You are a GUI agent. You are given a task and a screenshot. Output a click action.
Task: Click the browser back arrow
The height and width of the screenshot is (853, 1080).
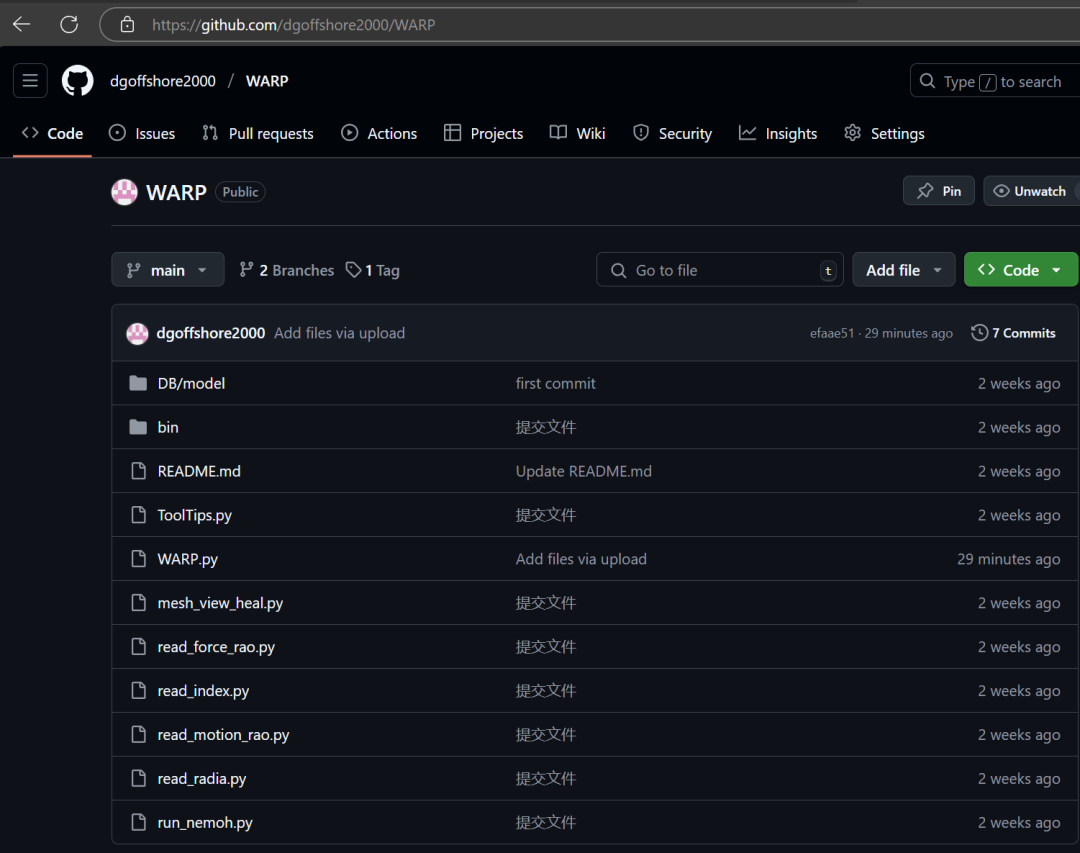coord(22,24)
